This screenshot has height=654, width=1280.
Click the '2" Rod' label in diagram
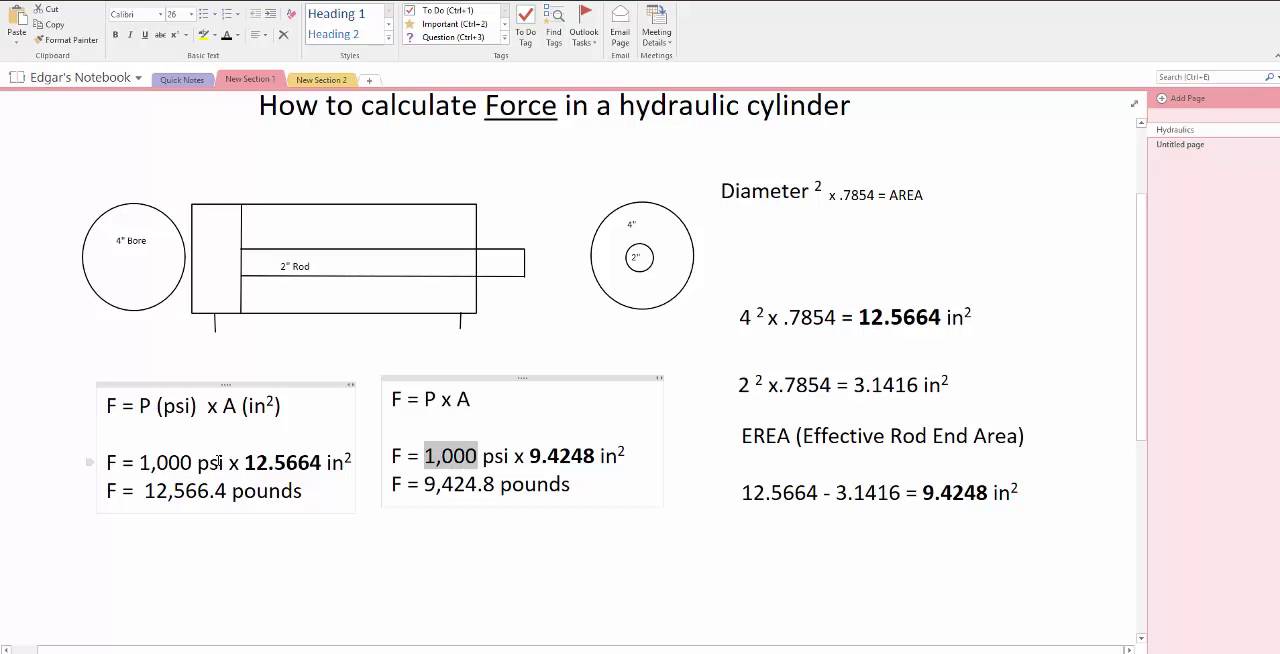(x=295, y=267)
